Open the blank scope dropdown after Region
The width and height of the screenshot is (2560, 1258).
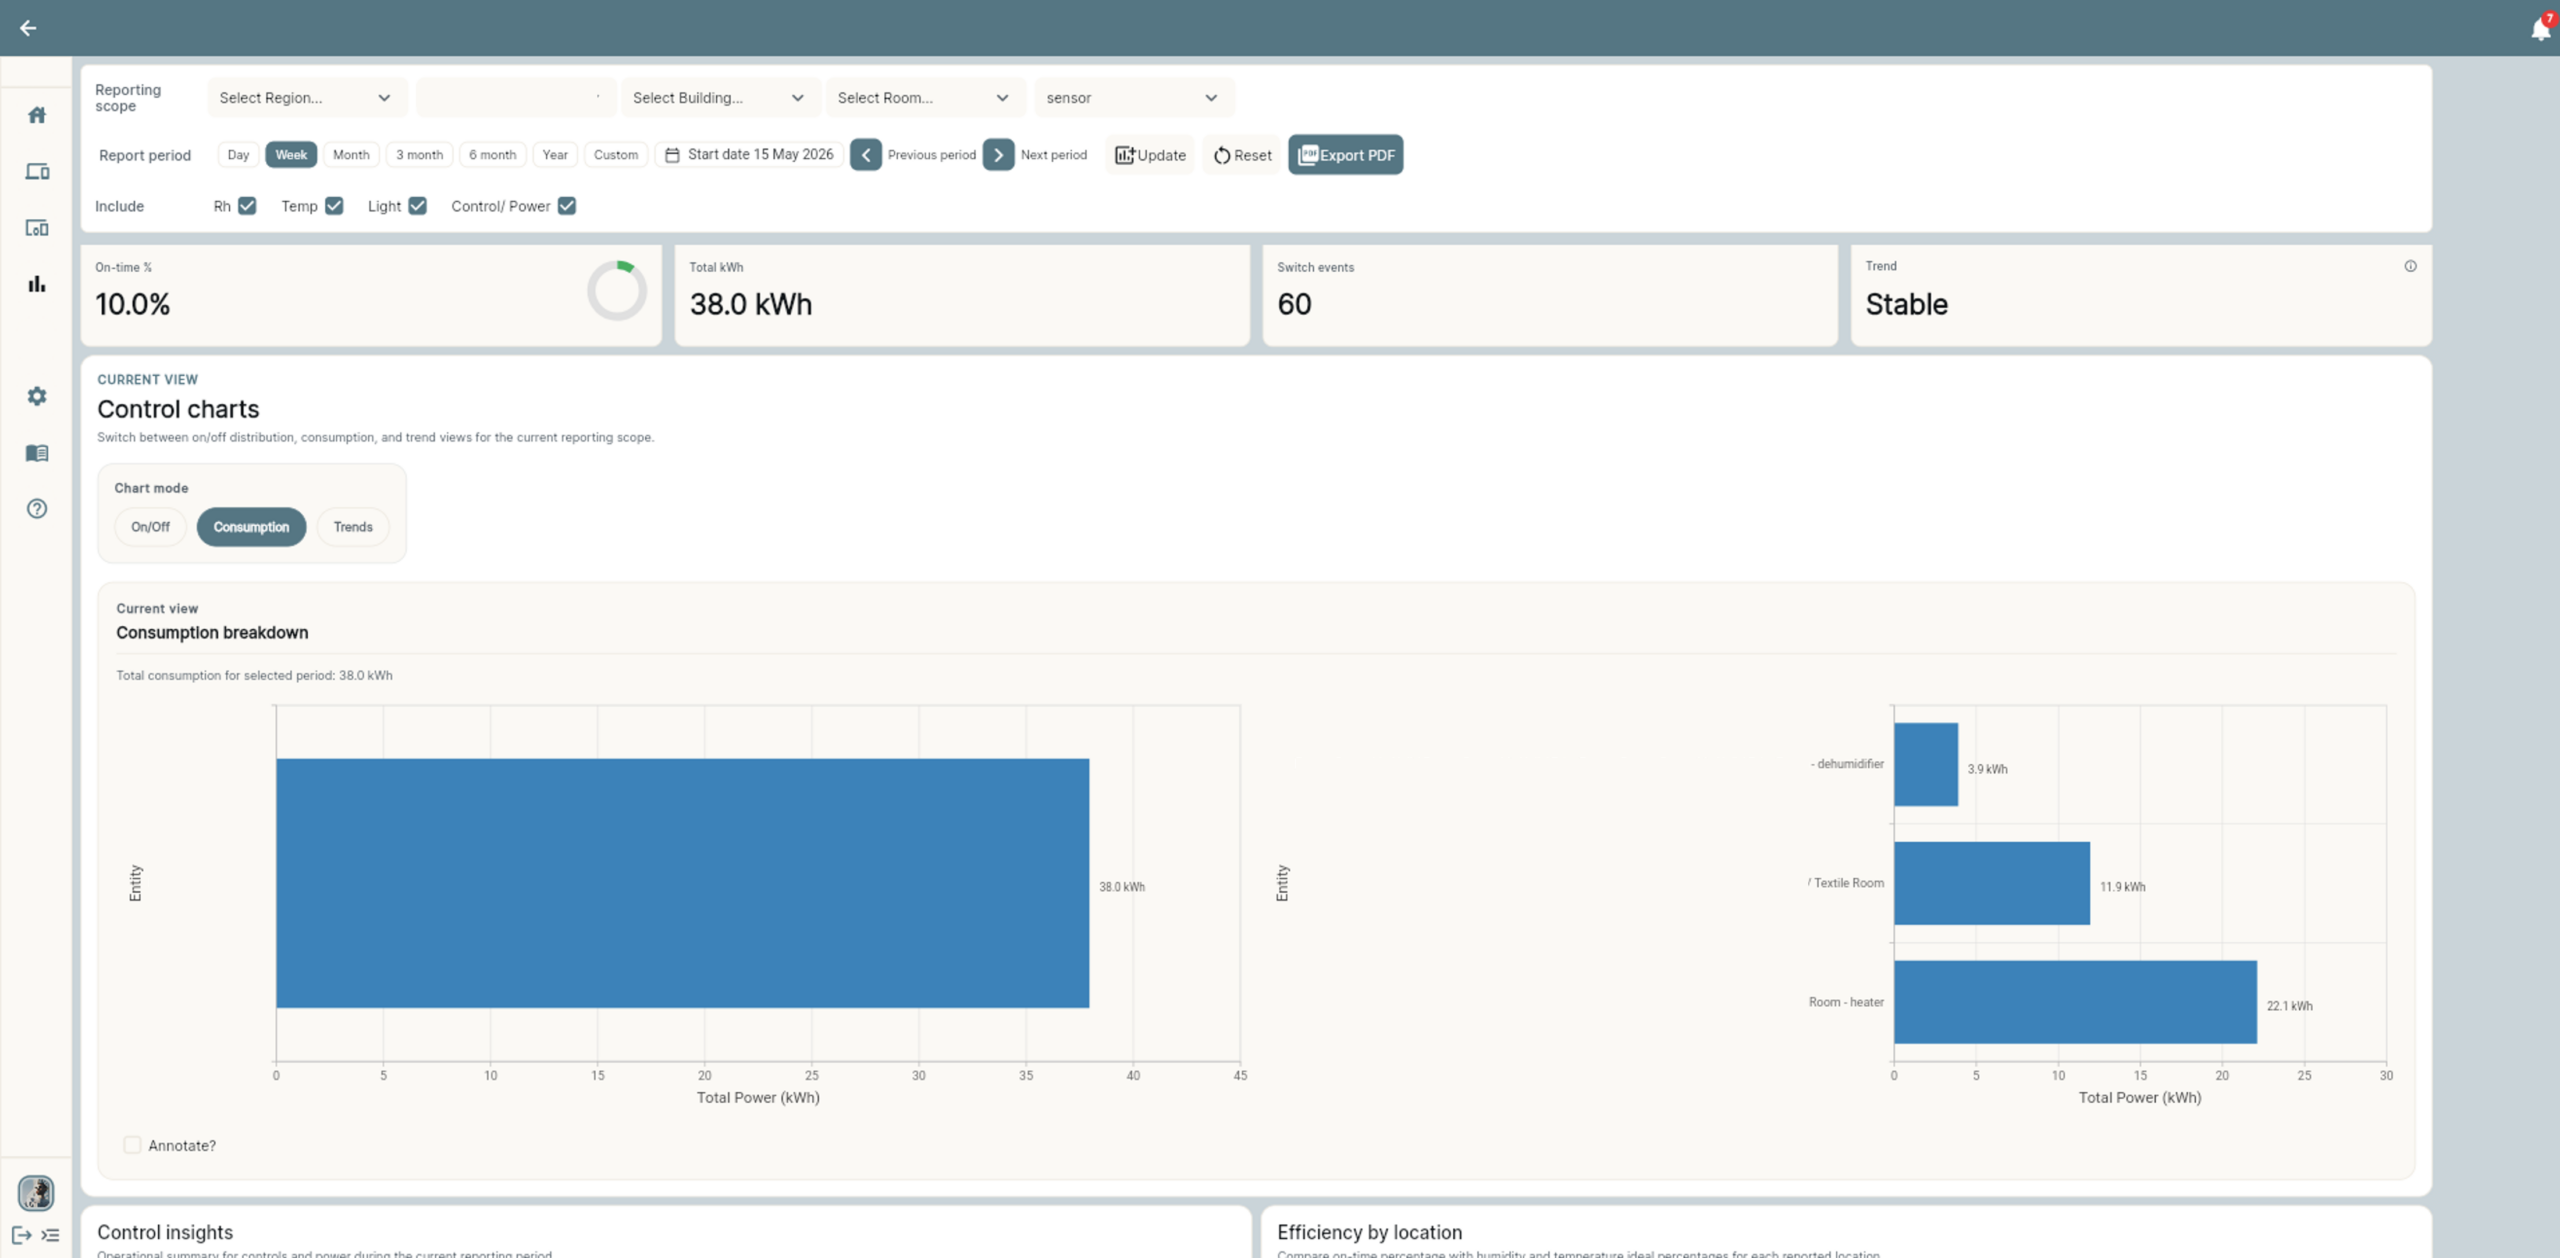[515, 98]
